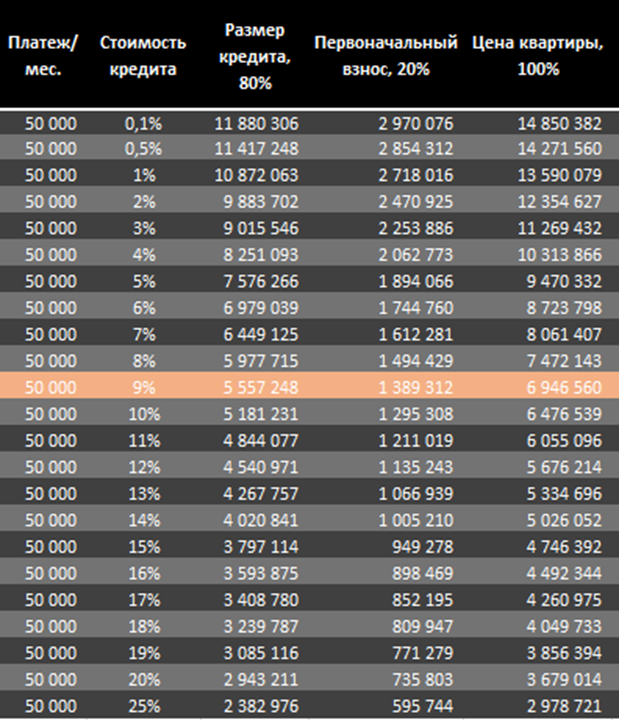Click highlighted apartment price 6 946 560
This screenshot has height=720, width=619.
click(564, 388)
